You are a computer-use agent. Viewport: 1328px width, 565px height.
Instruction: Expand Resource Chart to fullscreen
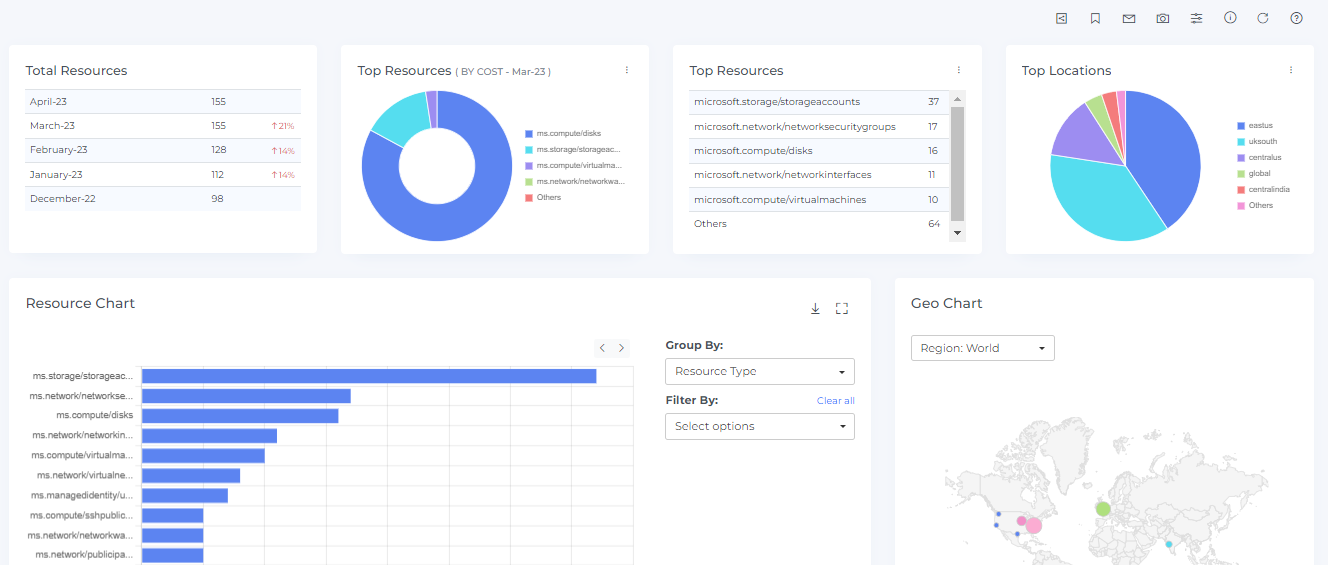pos(841,309)
